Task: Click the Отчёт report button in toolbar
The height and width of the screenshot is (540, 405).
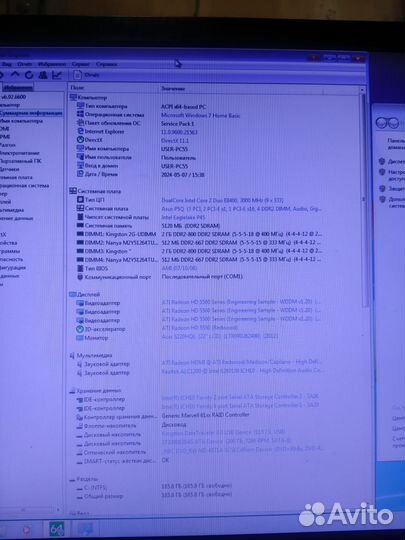Action: (86, 75)
